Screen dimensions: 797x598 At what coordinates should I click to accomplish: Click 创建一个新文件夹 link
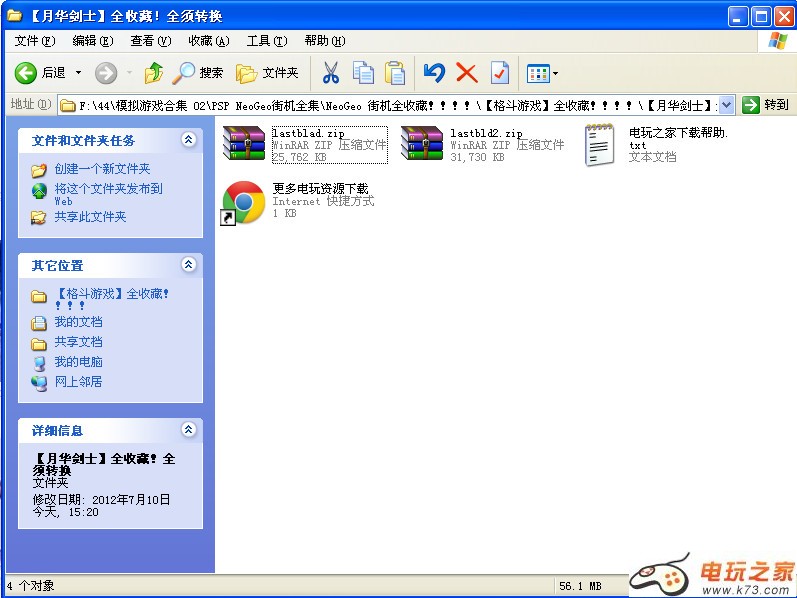(x=102, y=169)
